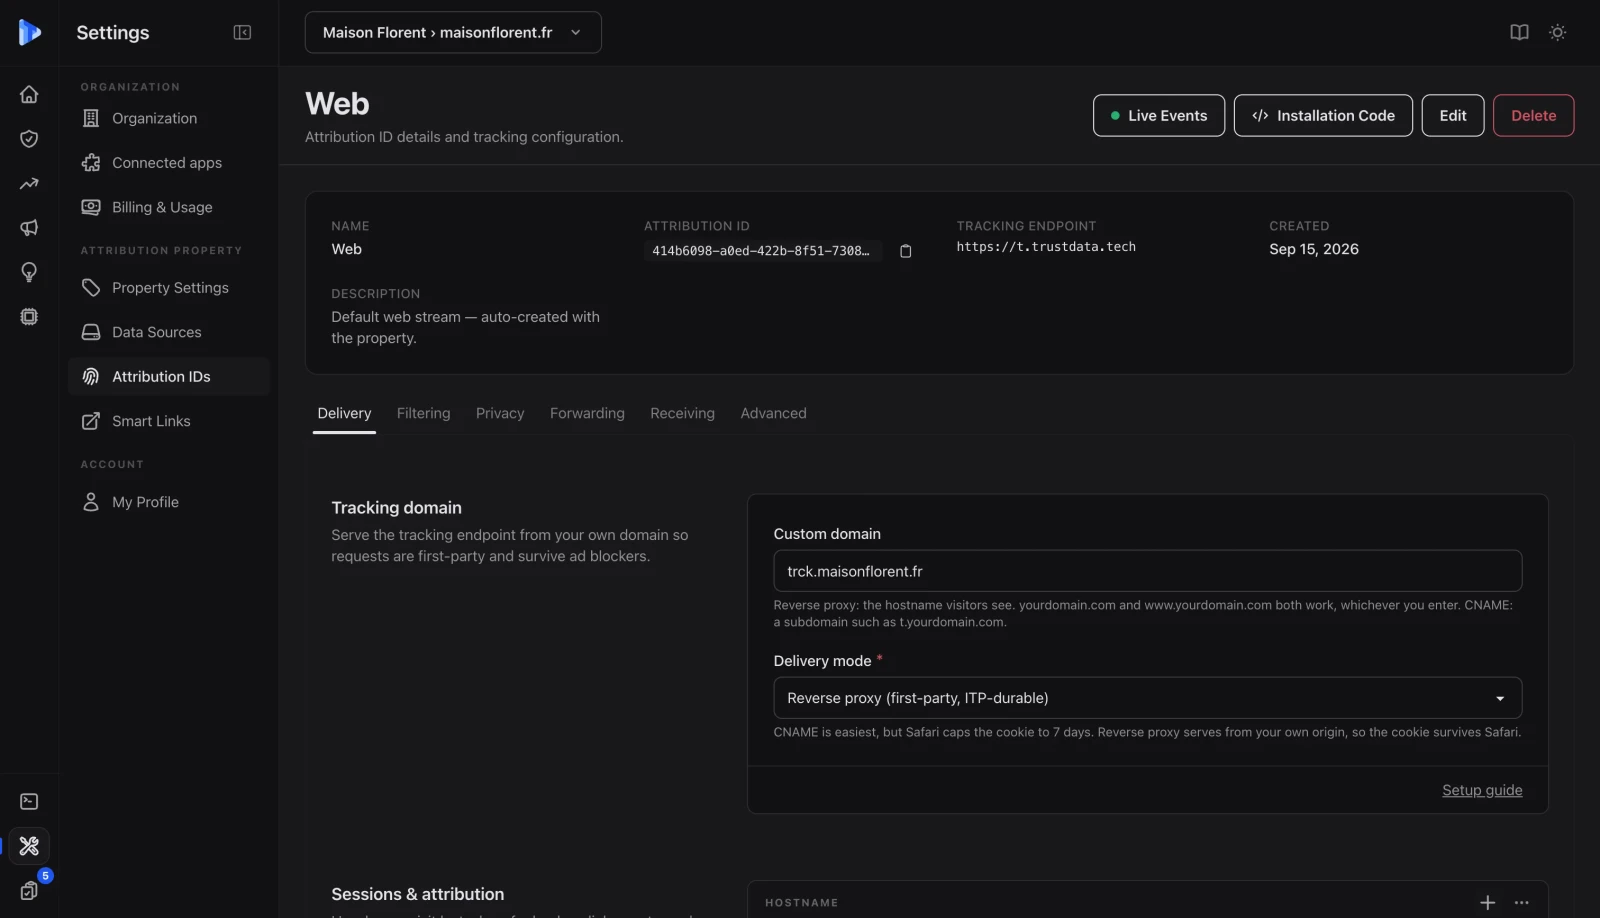The image size is (1600, 918).
Task: Go to Organization settings
Action: pyautogui.click(x=169, y=118)
